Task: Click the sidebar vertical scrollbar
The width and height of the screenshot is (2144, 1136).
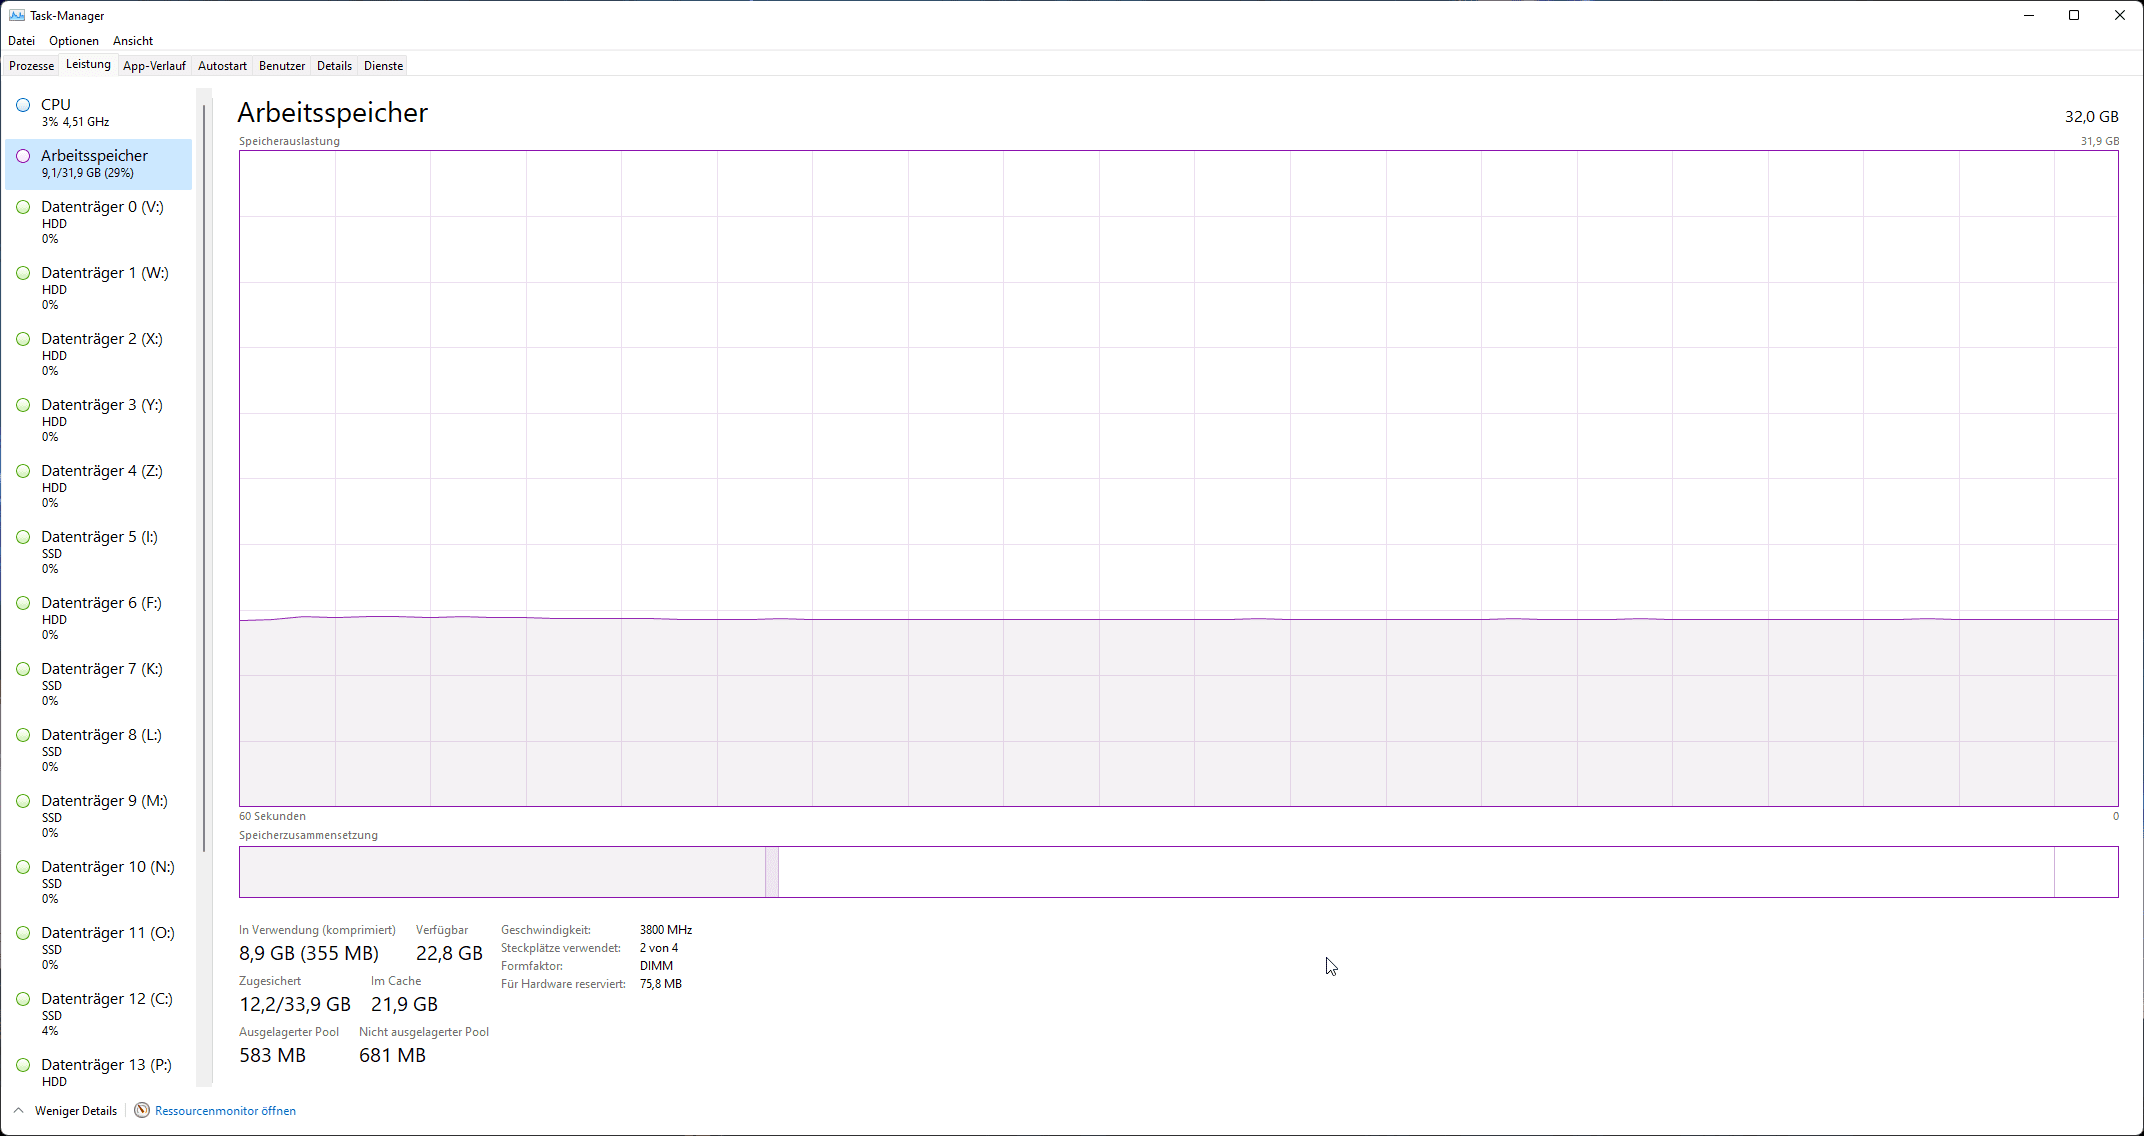Action: [204, 480]
